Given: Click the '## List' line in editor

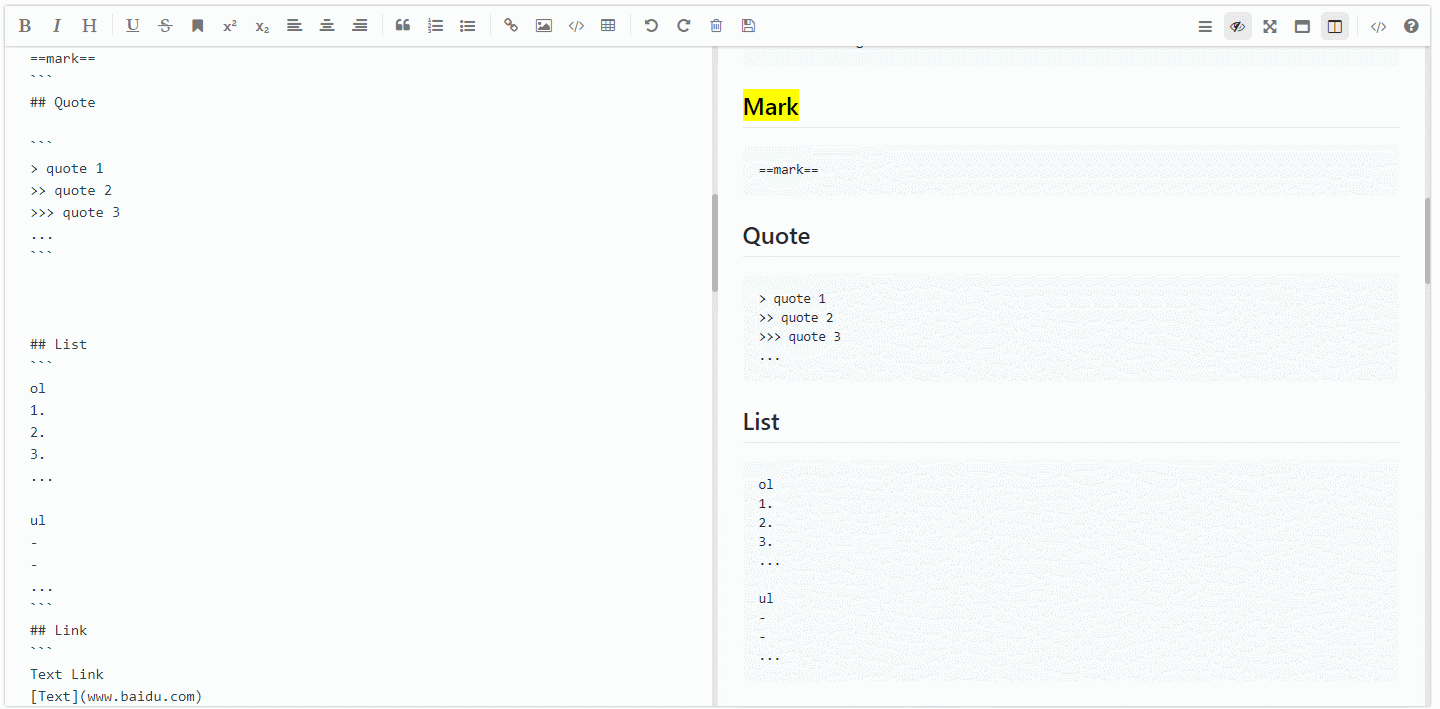Looking at the screenshot, I should click(59, 344).
